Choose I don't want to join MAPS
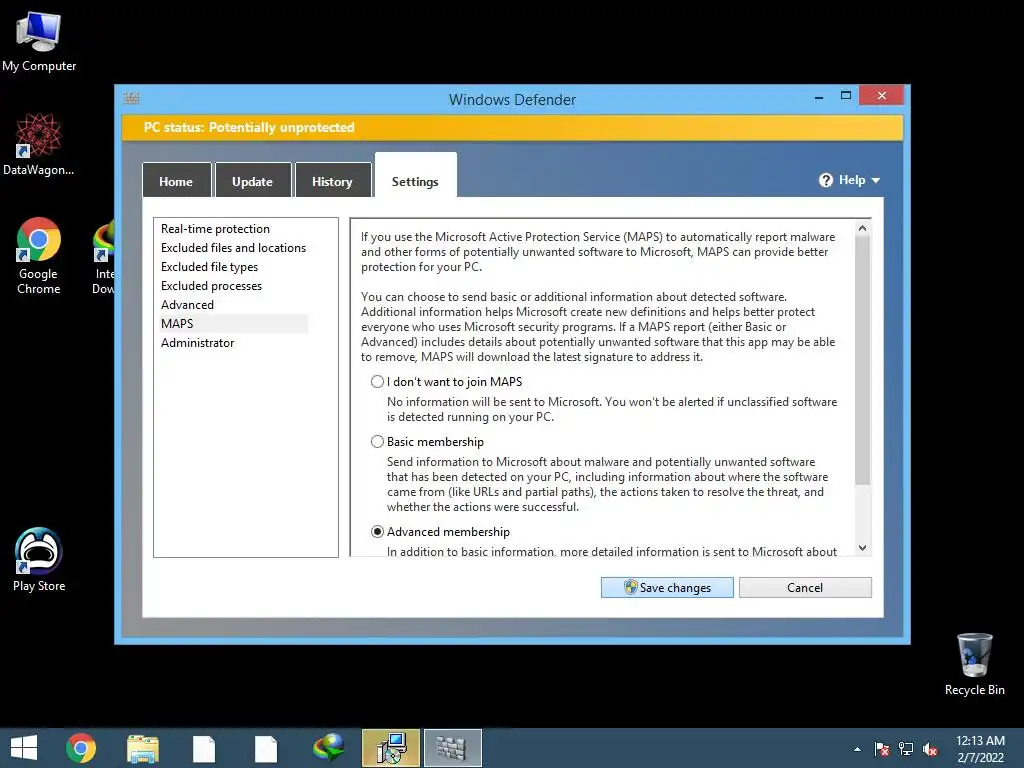Viewport: 1024px width, 768px height. (377, 381)
